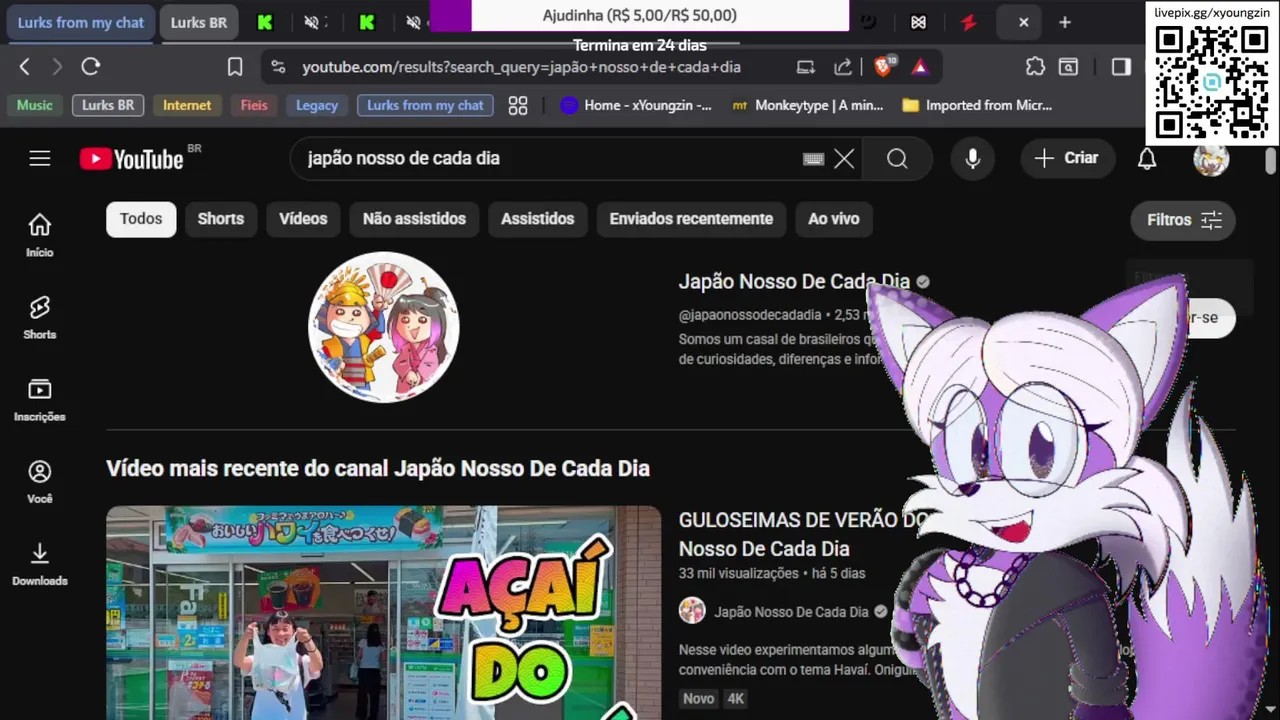
Task: Click the page vertical scrollbar
Action: tap(1271, 160)
